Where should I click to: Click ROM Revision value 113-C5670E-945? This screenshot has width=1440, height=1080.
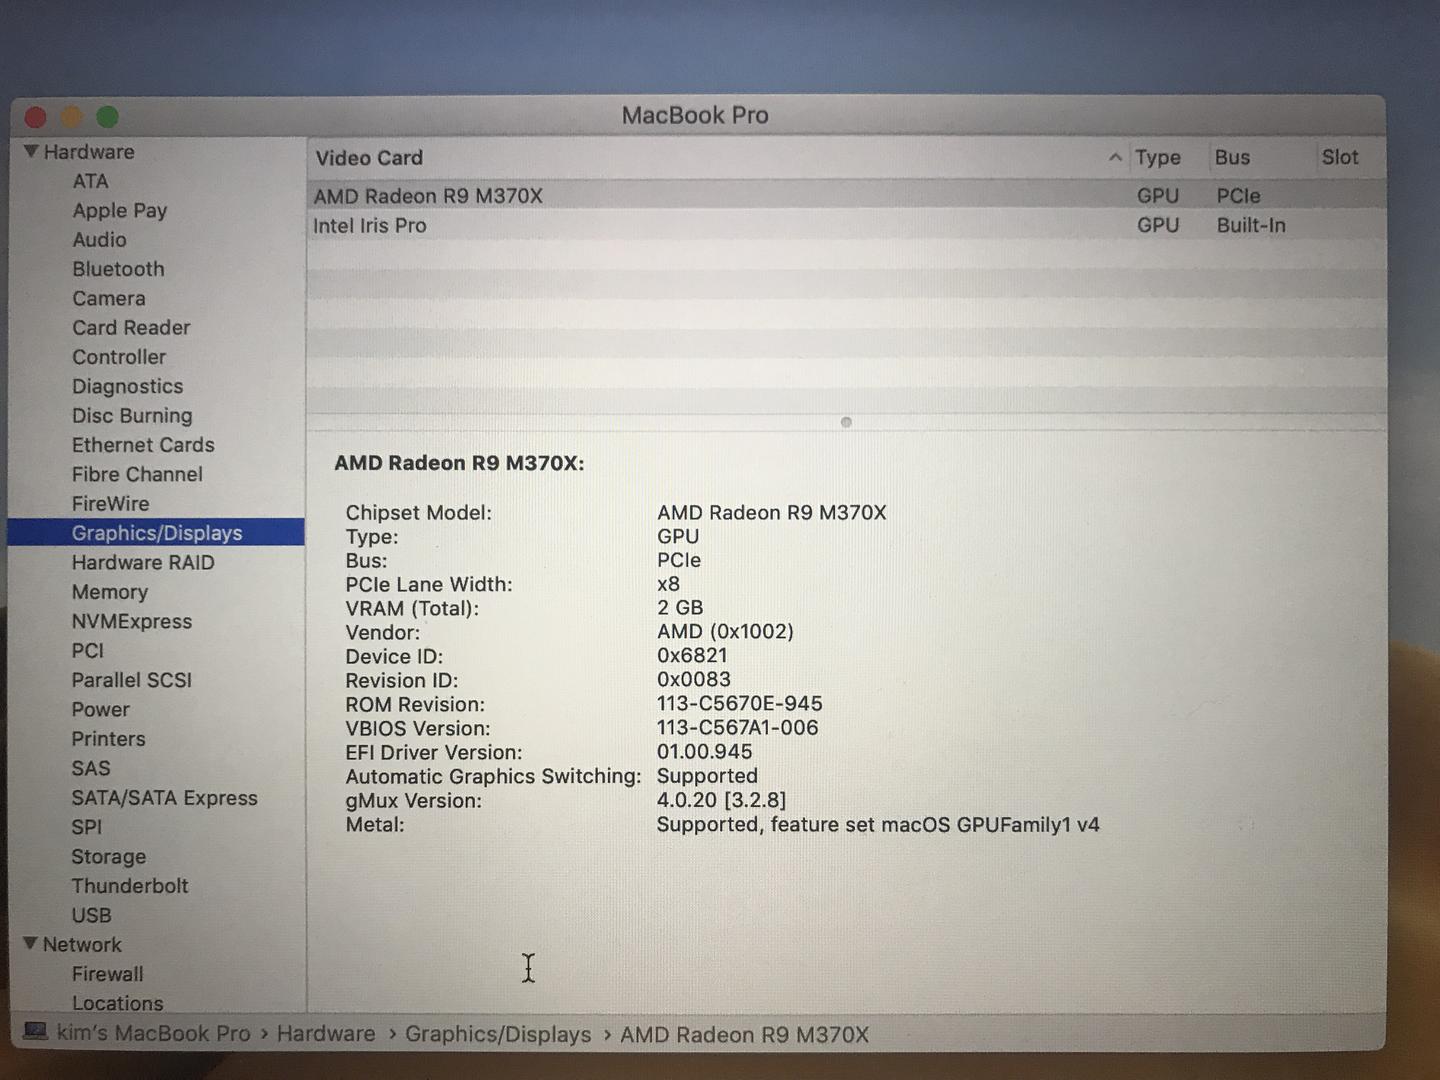click(x=740, y=704)
